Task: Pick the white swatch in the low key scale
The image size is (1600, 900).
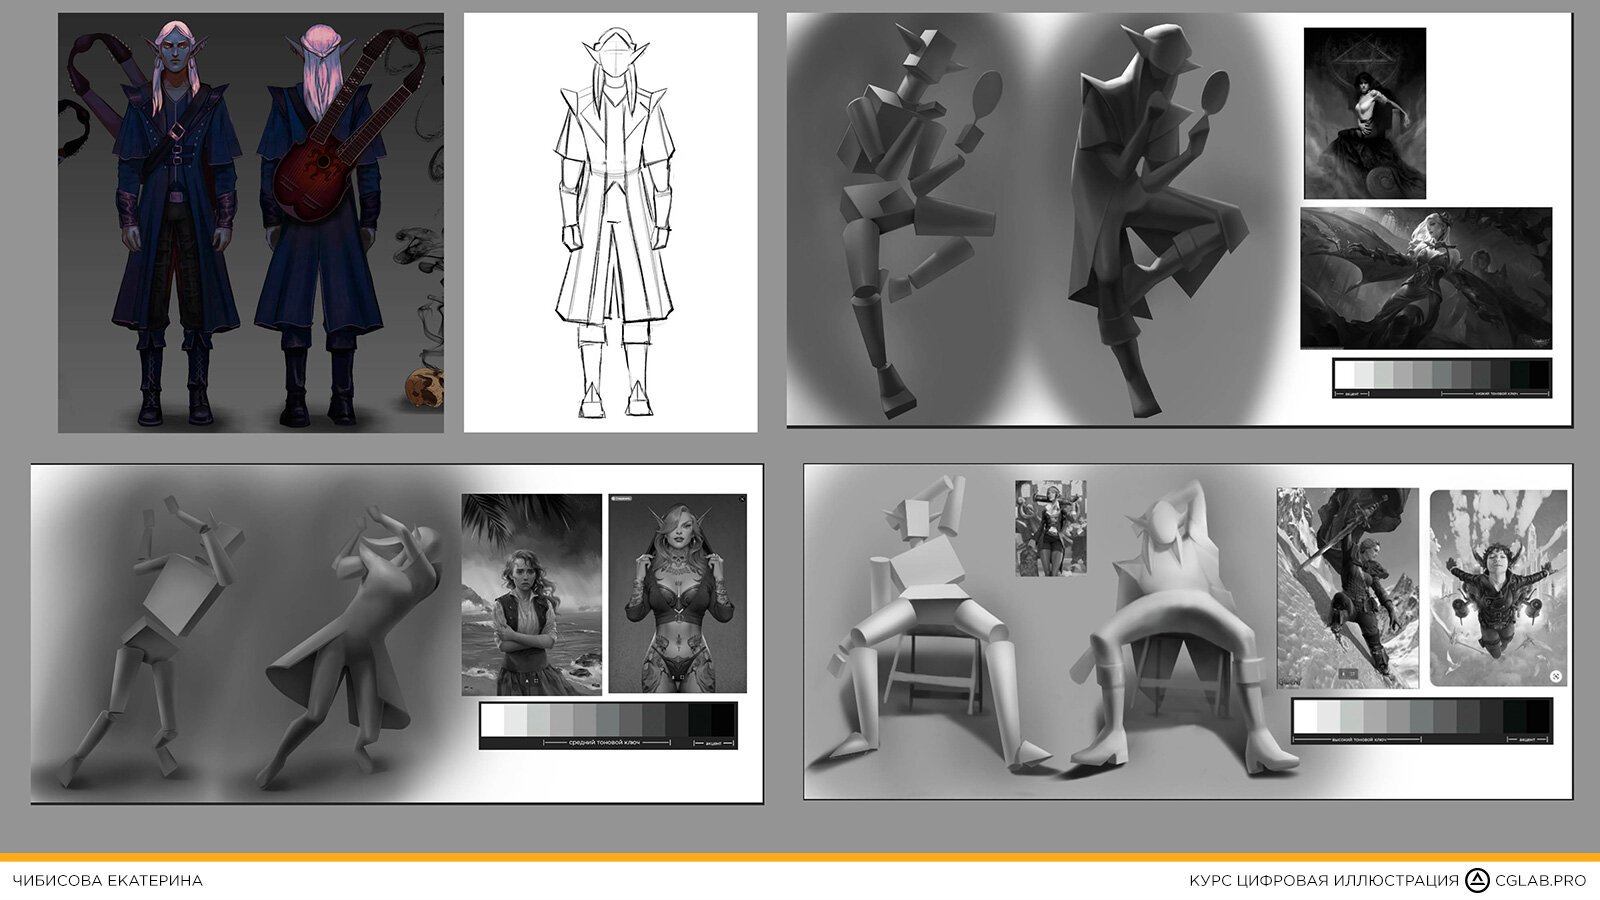Action: click(x=1345, y=375)
